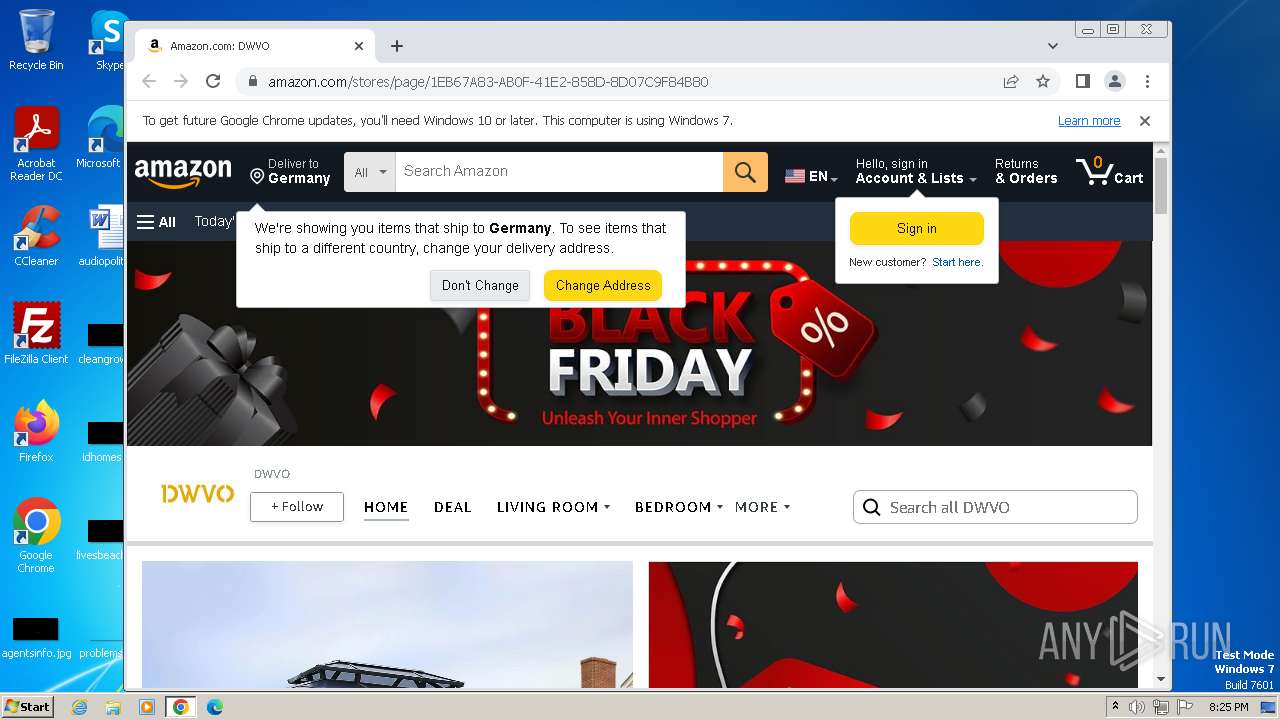Open the All hamburger menu
Viewport: 1280px width, 720px height.
(156, 222)
